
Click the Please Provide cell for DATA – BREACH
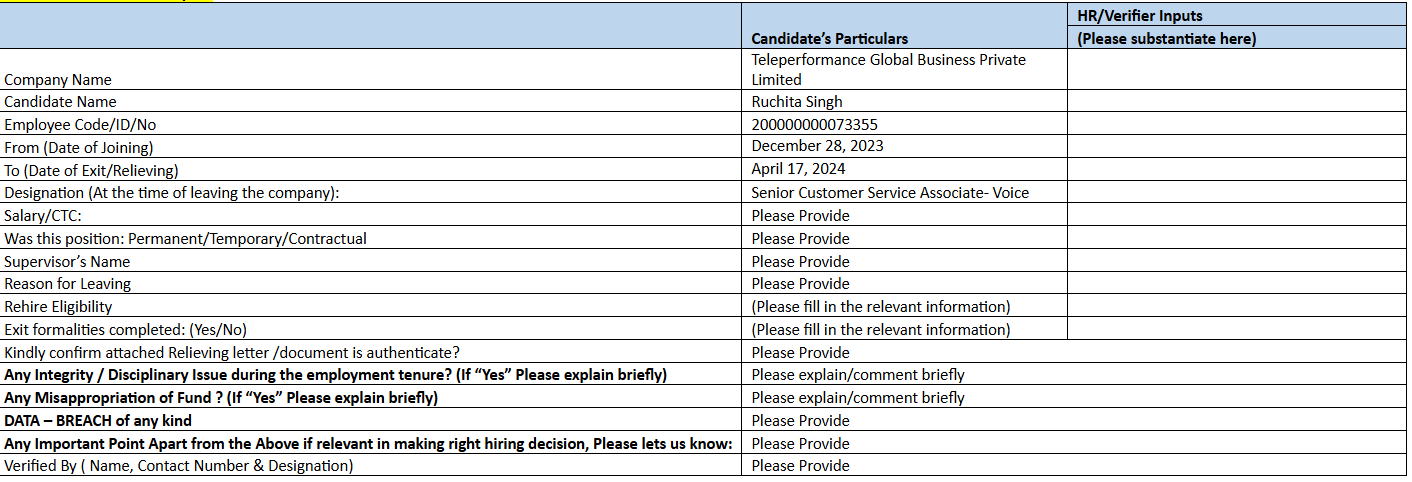click(x=800, y=421)
